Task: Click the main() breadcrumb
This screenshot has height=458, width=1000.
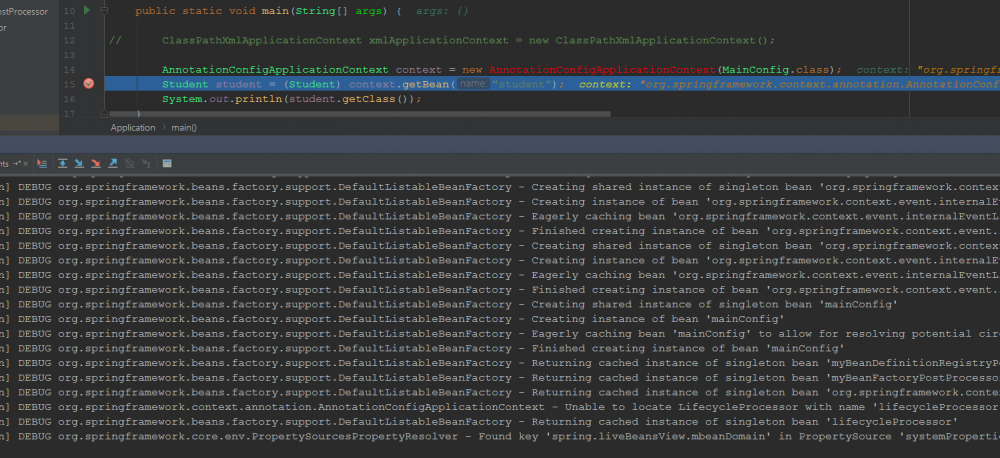Action: point(184,128)
